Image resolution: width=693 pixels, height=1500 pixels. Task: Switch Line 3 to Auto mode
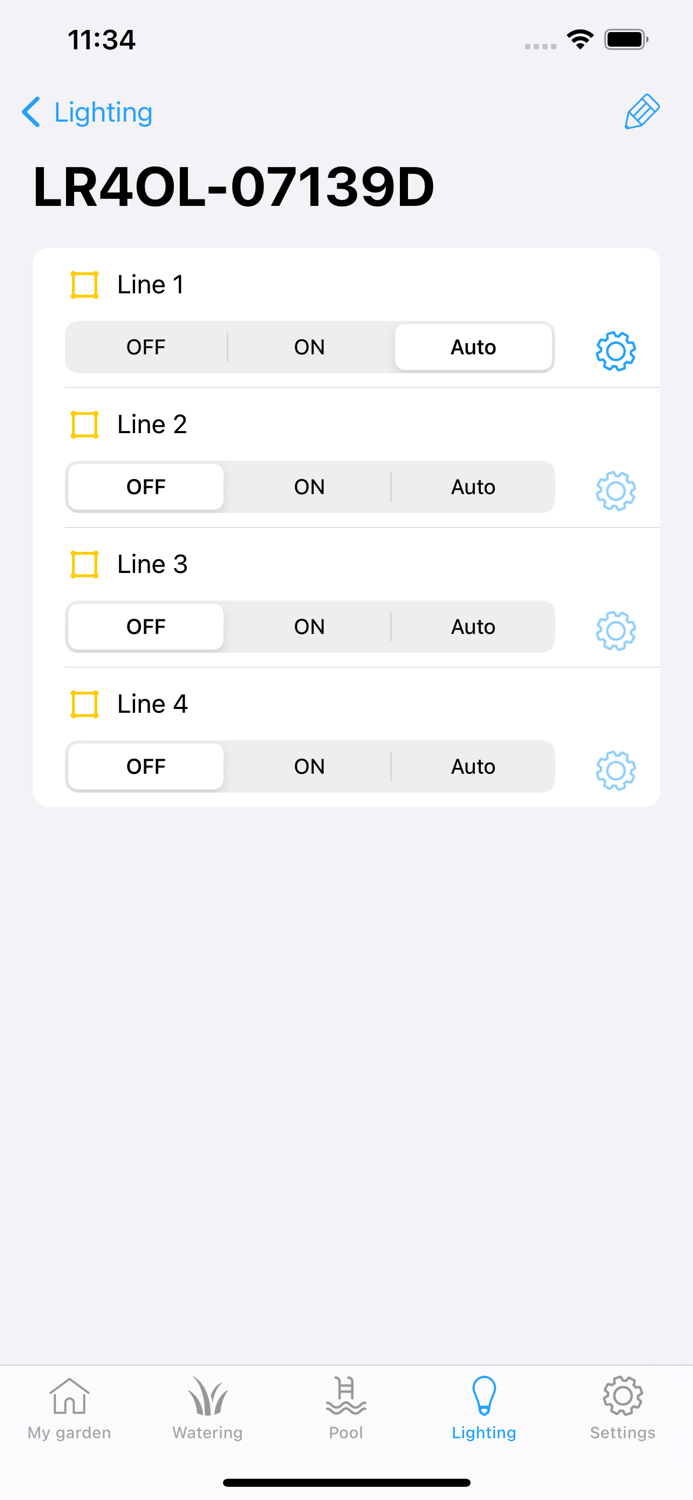pos(473,627)
